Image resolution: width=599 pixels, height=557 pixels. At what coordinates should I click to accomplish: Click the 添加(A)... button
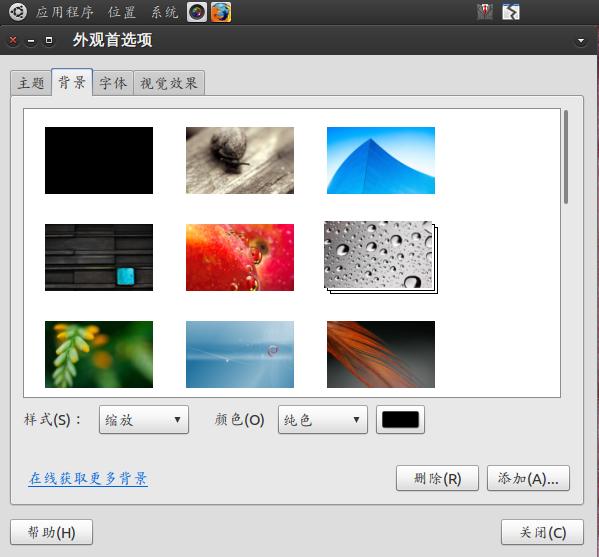point(528,478)
